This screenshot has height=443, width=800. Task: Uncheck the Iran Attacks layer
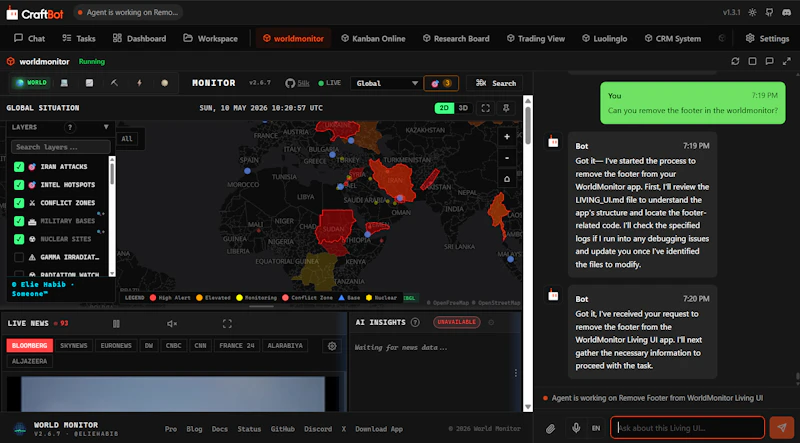(x=19, y=166)
